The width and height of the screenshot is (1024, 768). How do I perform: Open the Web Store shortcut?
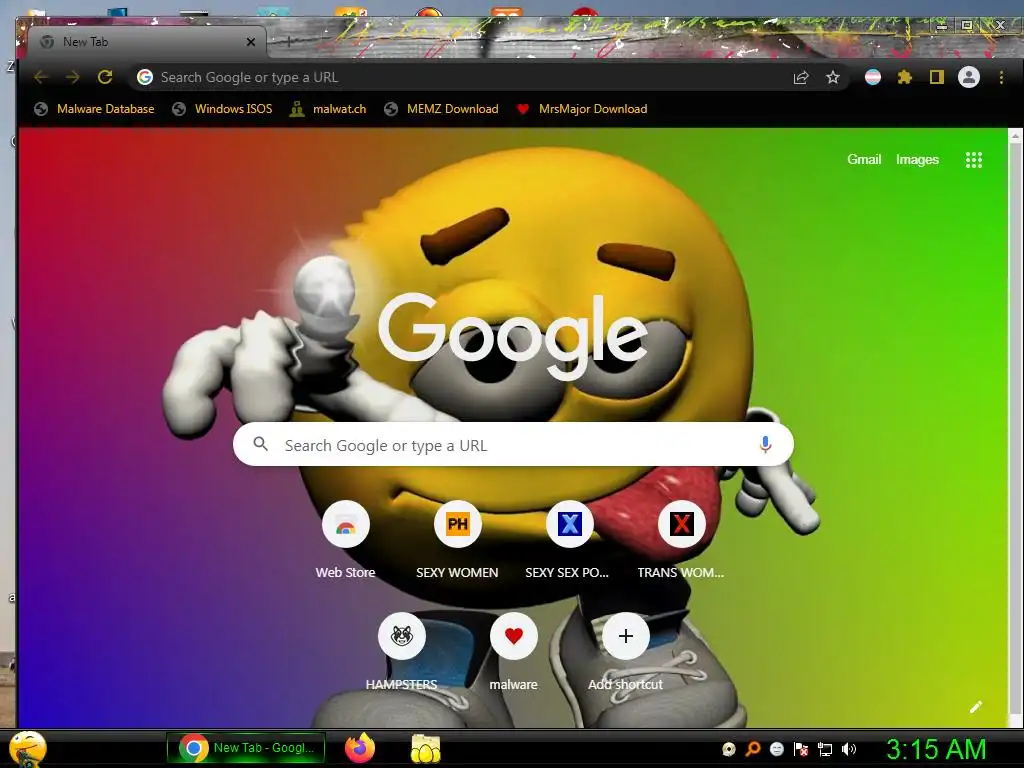coord(345,539)
